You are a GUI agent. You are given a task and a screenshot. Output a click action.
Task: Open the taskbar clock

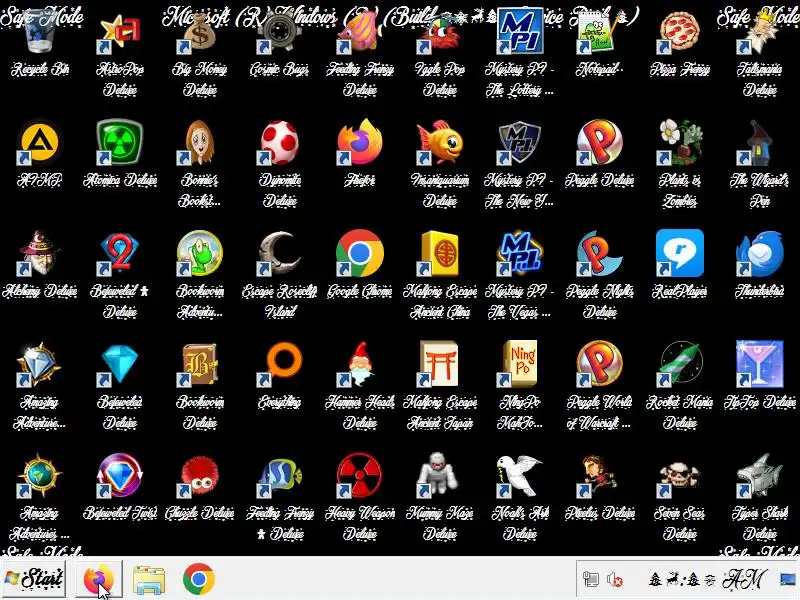click(708, 580)
